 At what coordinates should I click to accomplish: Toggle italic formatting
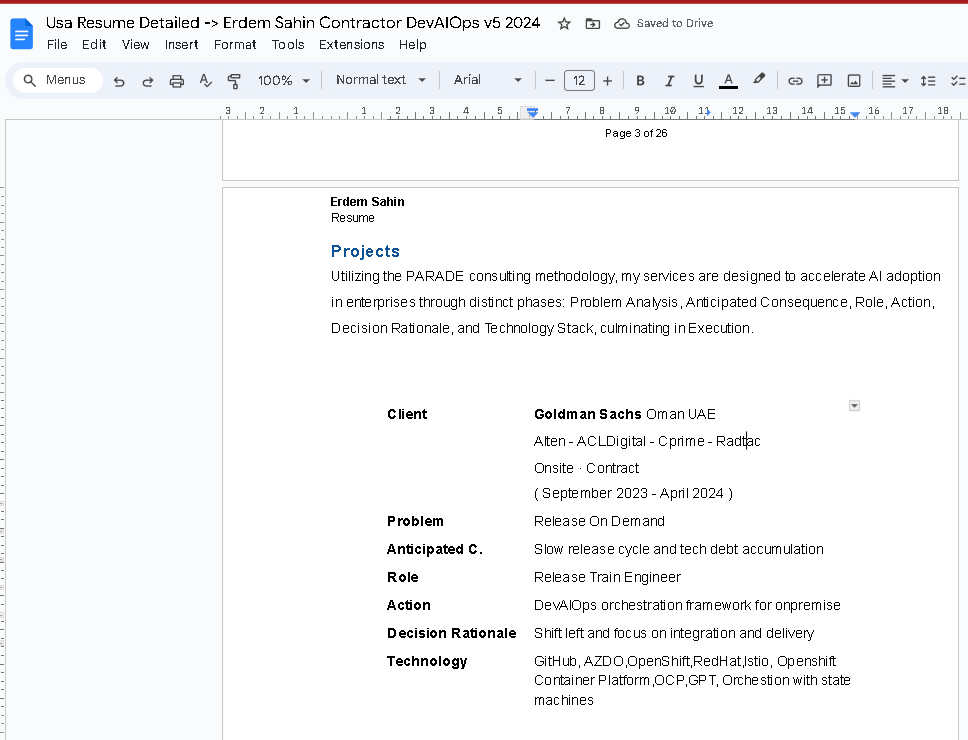[669, 81]
